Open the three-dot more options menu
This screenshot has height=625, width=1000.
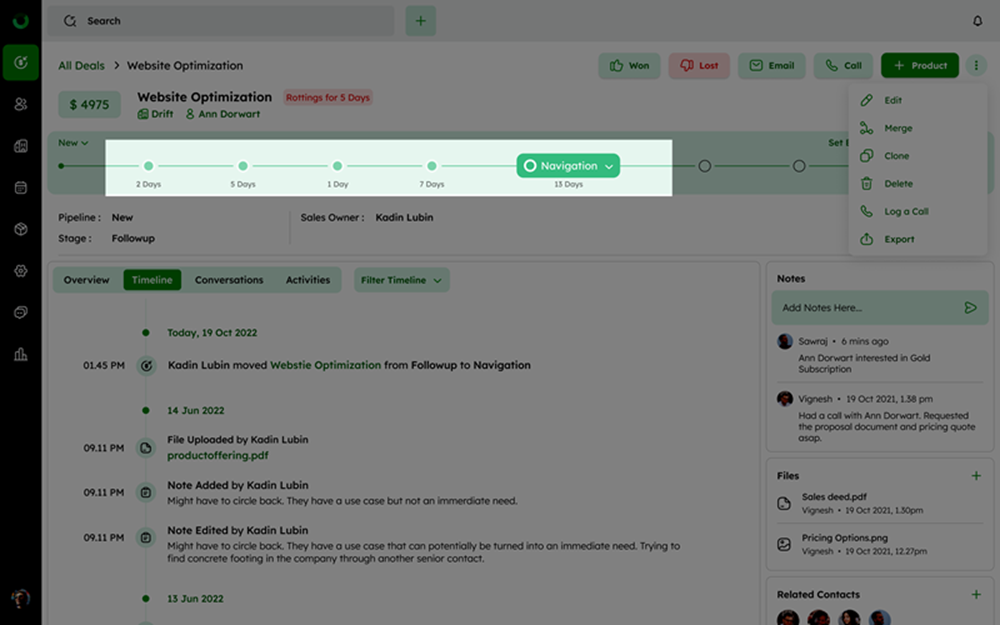(x=976, y=65)
